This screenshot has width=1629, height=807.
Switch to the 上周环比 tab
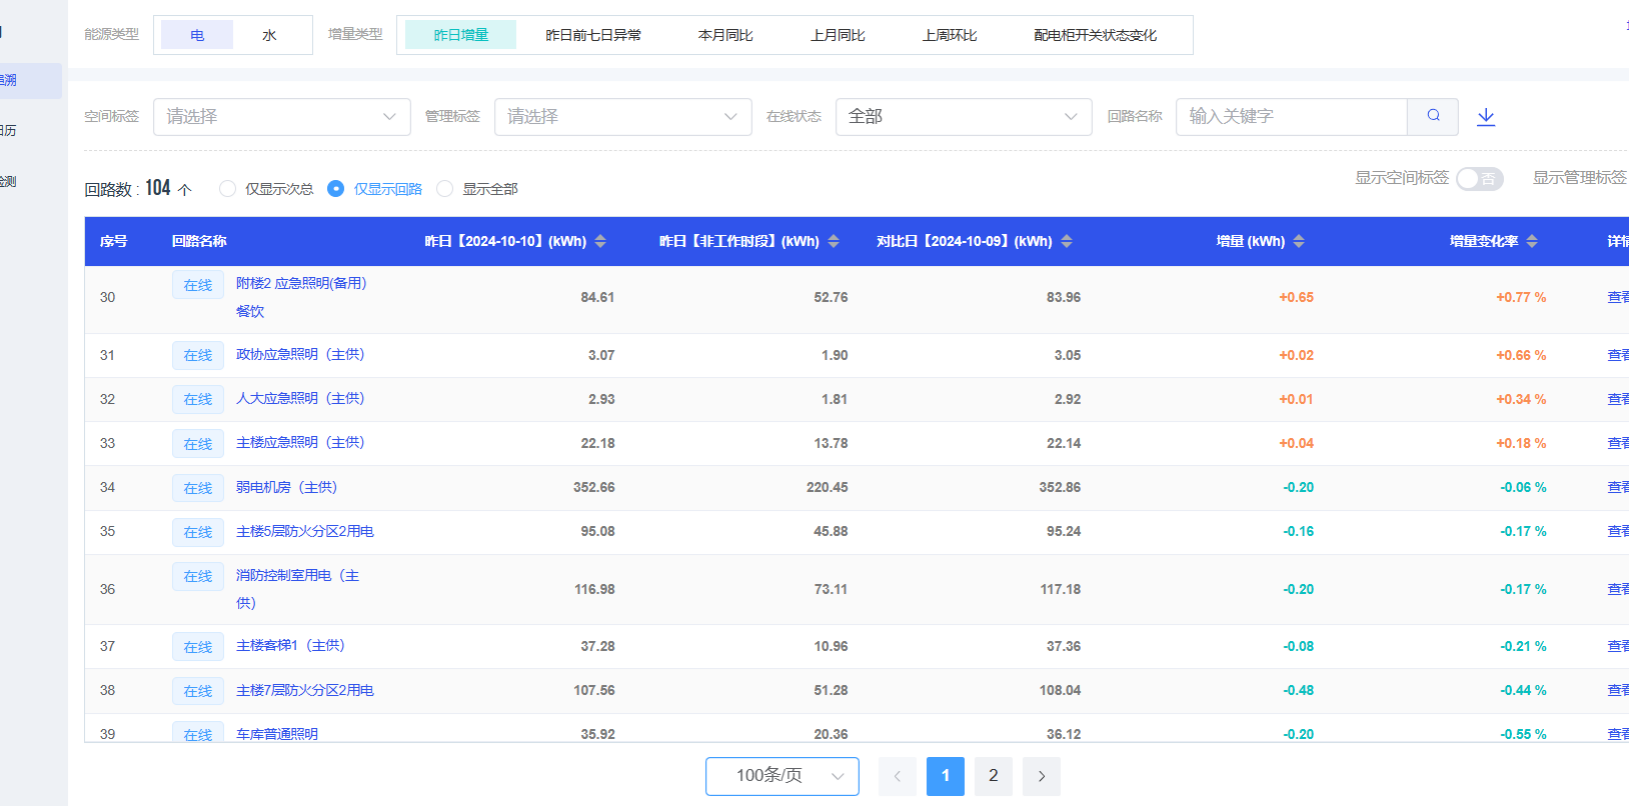point(949,35)
